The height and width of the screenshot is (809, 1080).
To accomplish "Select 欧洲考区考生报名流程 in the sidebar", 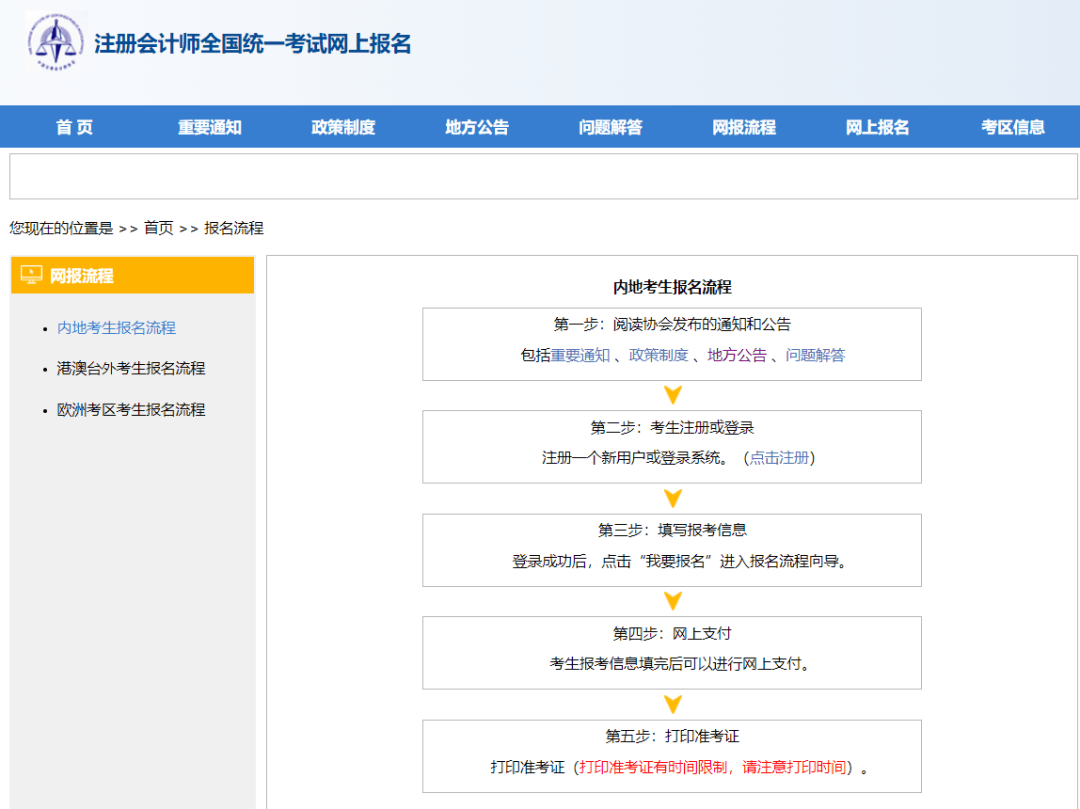I will point(131,410).
